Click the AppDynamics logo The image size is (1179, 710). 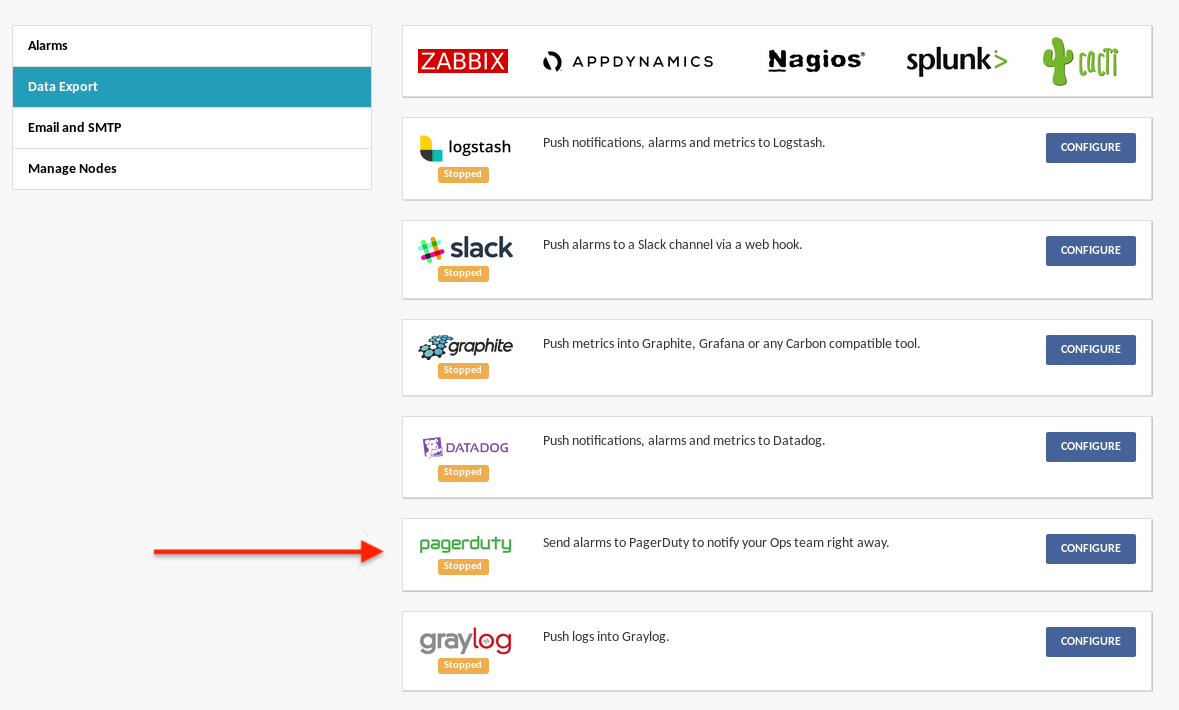click(x=628, y=61)
